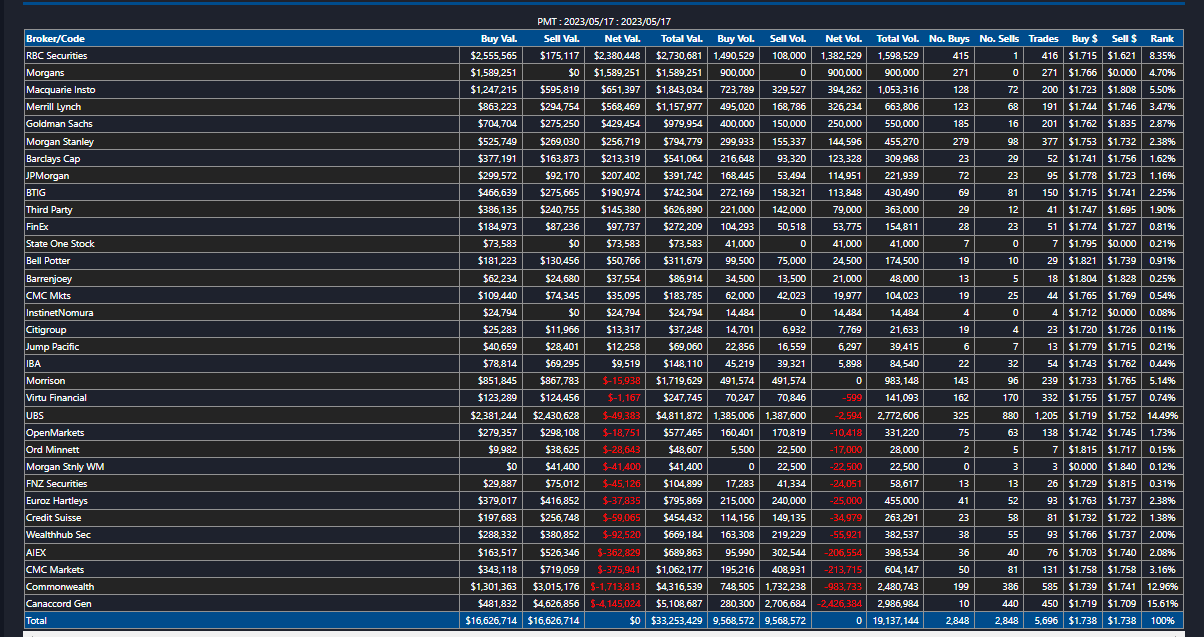Click the Rank column header
Viewport: 1204px width, 637px height.
[1162, 39]
